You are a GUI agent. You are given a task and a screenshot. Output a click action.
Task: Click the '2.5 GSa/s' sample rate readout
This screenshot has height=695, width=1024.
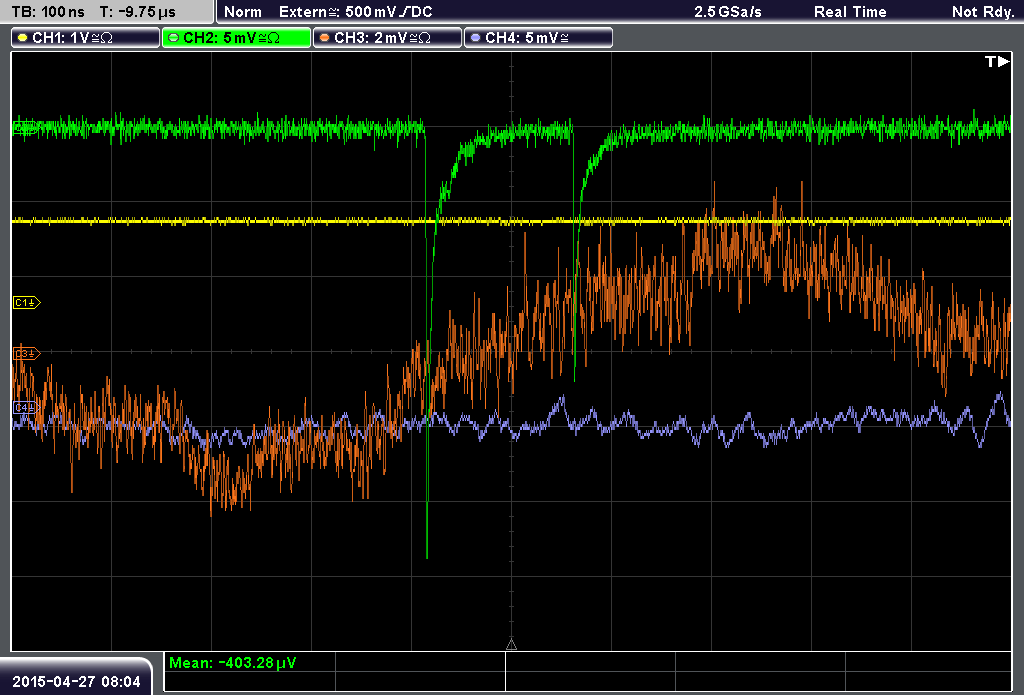pos(728,12)
